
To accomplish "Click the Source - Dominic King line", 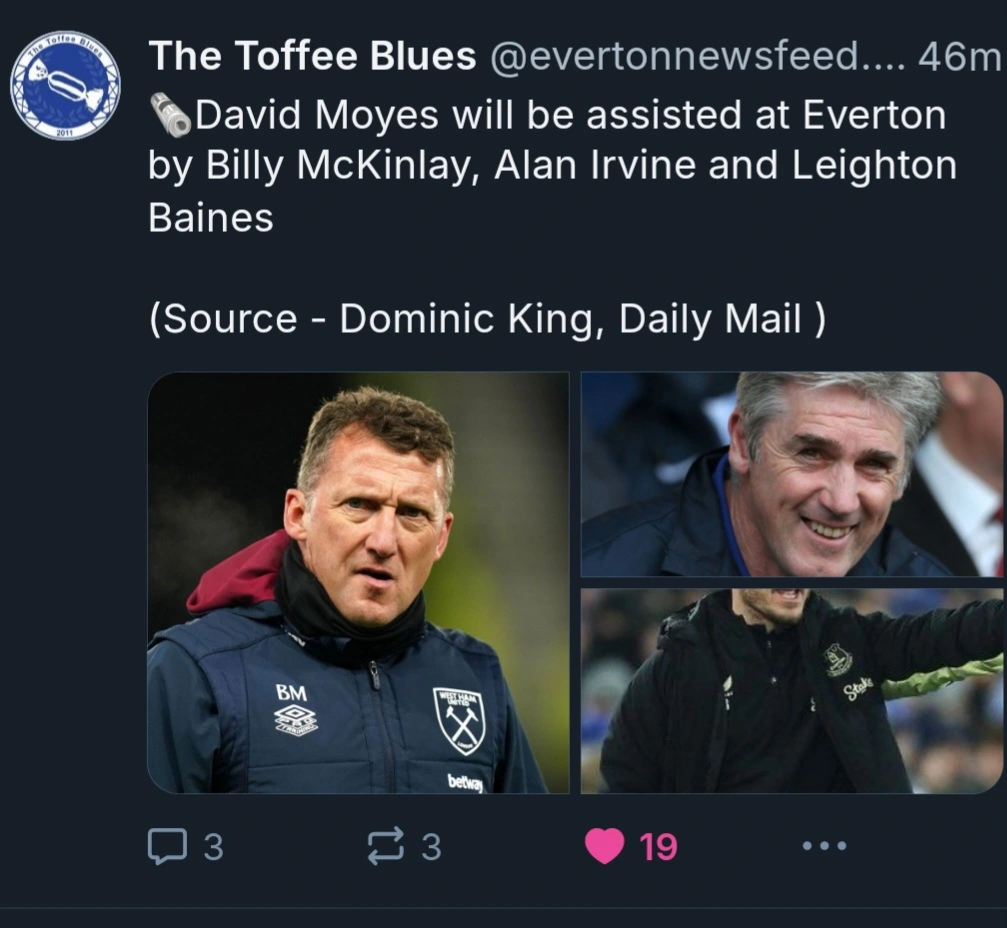I will click(x=487, y=319).
